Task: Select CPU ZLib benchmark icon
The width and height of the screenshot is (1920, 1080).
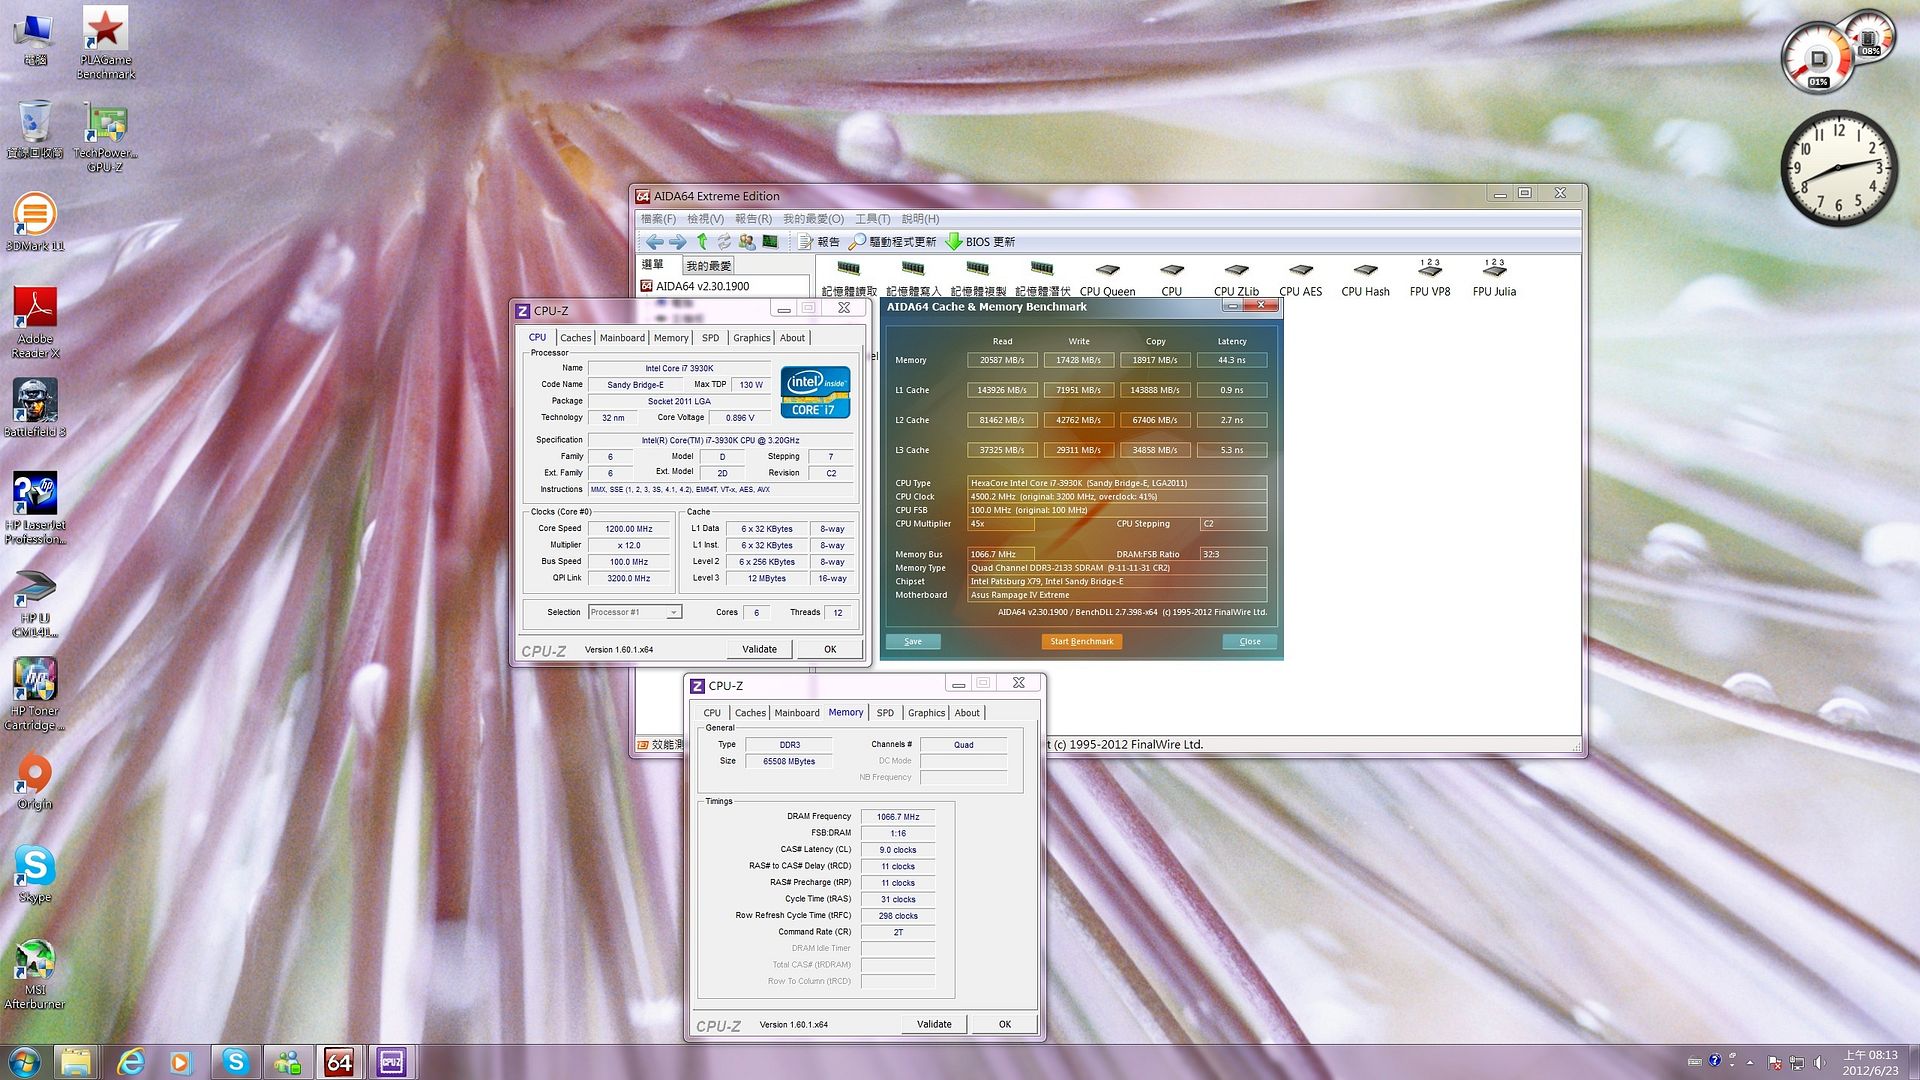Action: tap(1236, 279)
